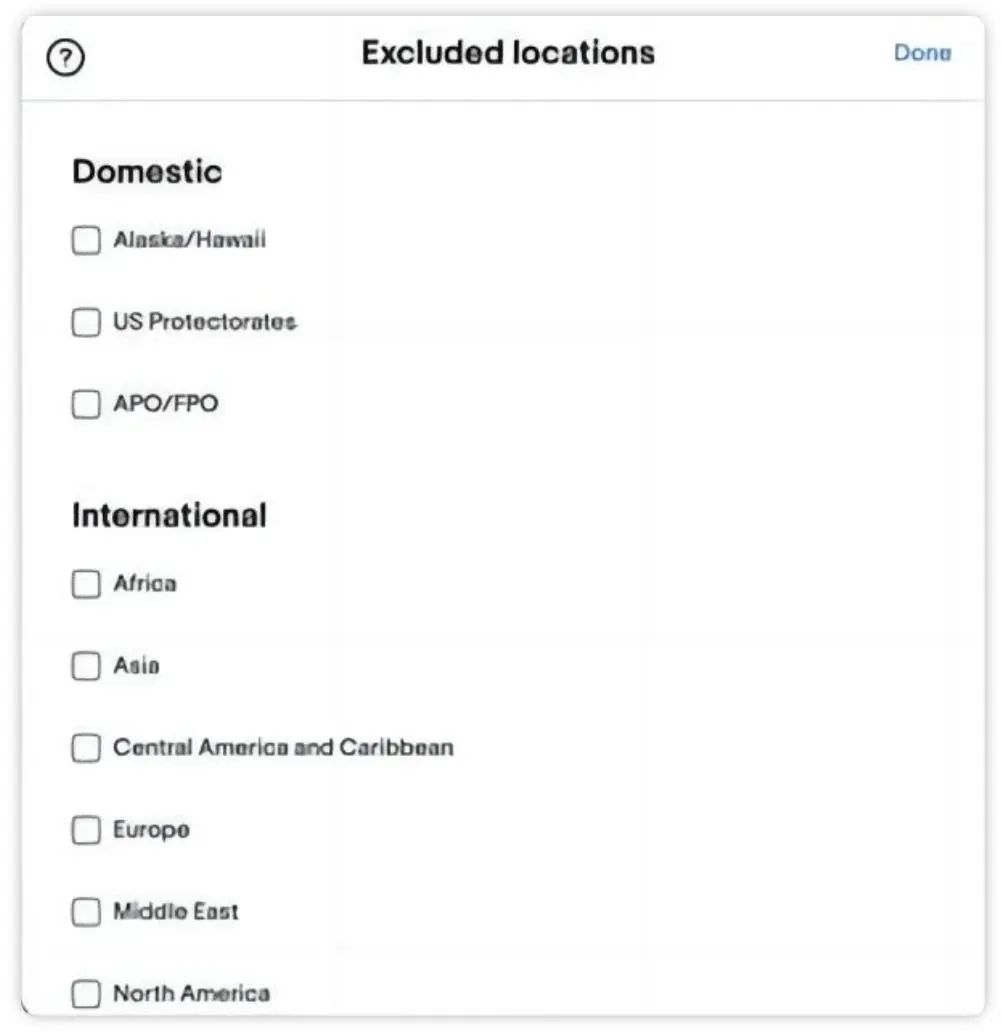Click the Done link
1002x1032 pixels.
coord(922,53)
